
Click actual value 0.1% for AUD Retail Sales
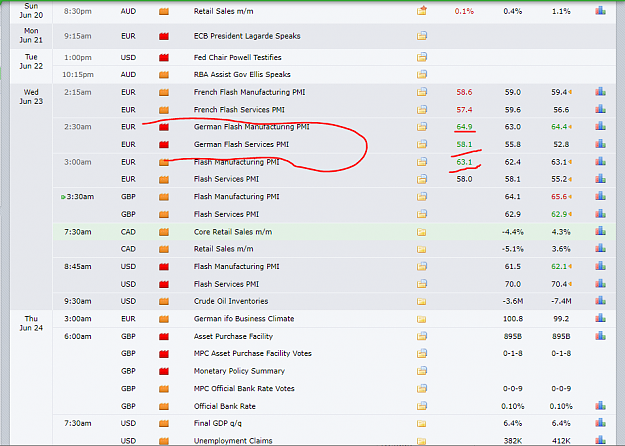(464, 12)
